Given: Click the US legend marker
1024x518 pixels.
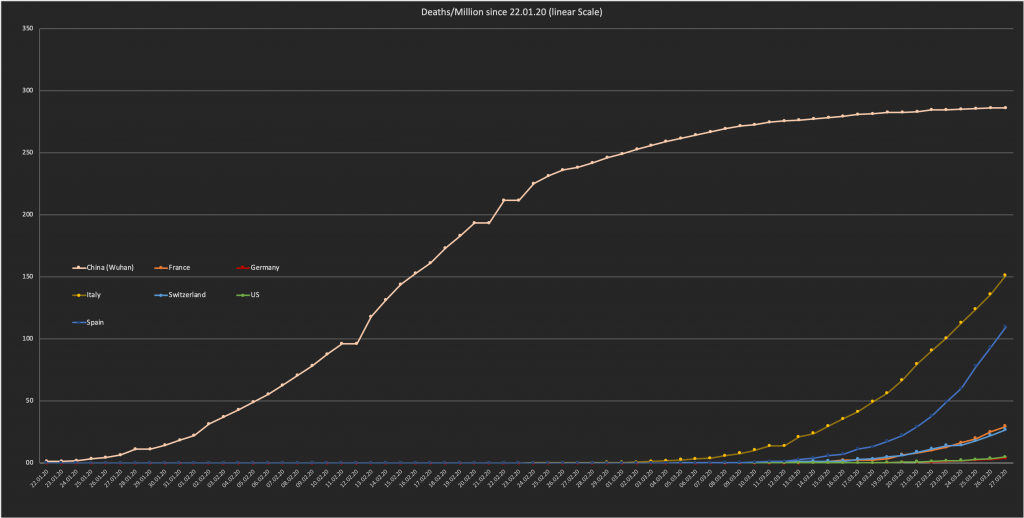Looking at the screenshot, I should 239,295.
